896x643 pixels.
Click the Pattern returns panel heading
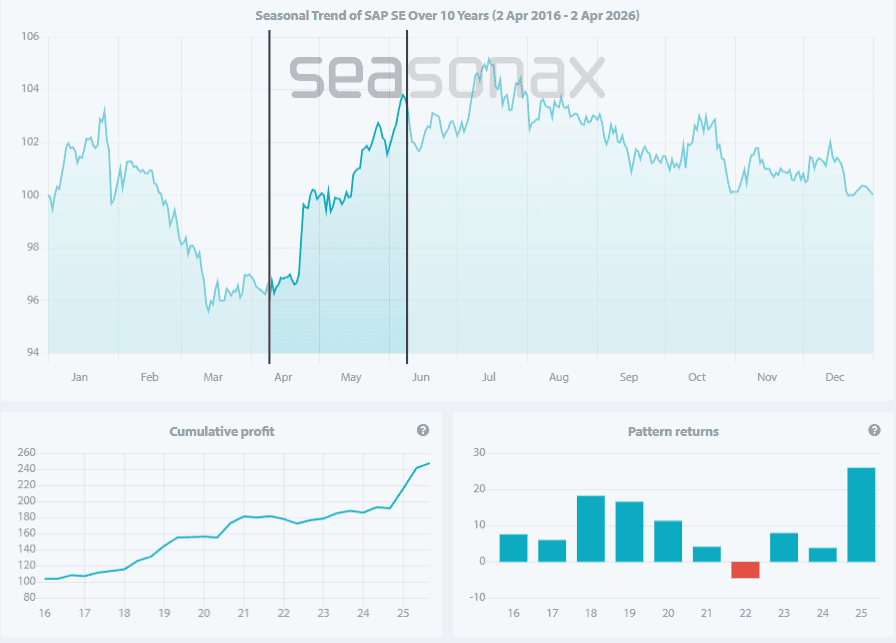pos(673,432)
